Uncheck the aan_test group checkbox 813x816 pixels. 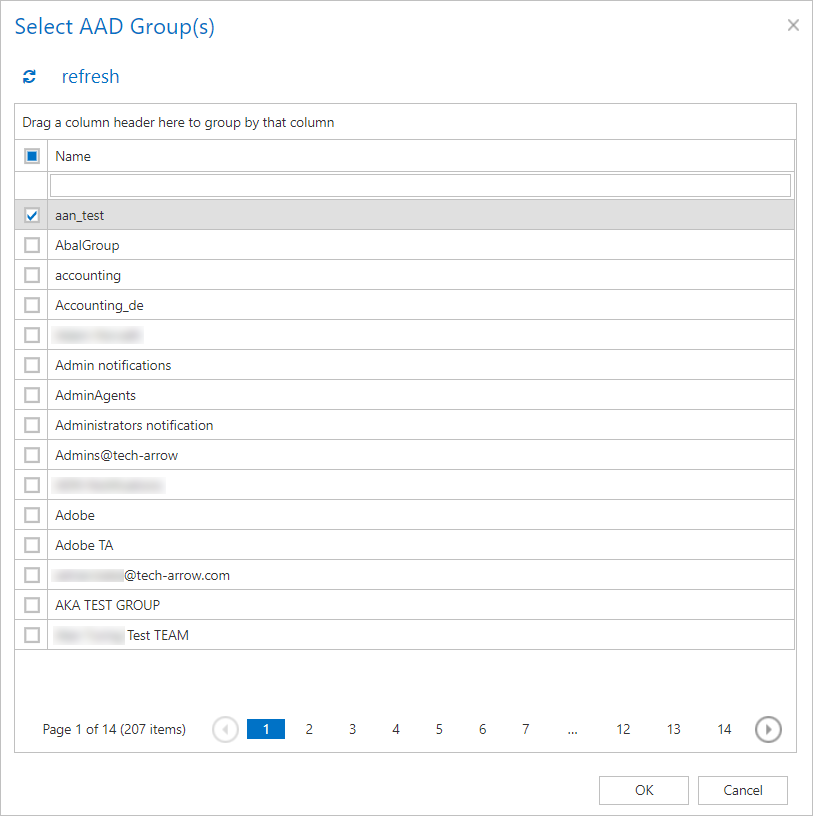tap(32, 215)
